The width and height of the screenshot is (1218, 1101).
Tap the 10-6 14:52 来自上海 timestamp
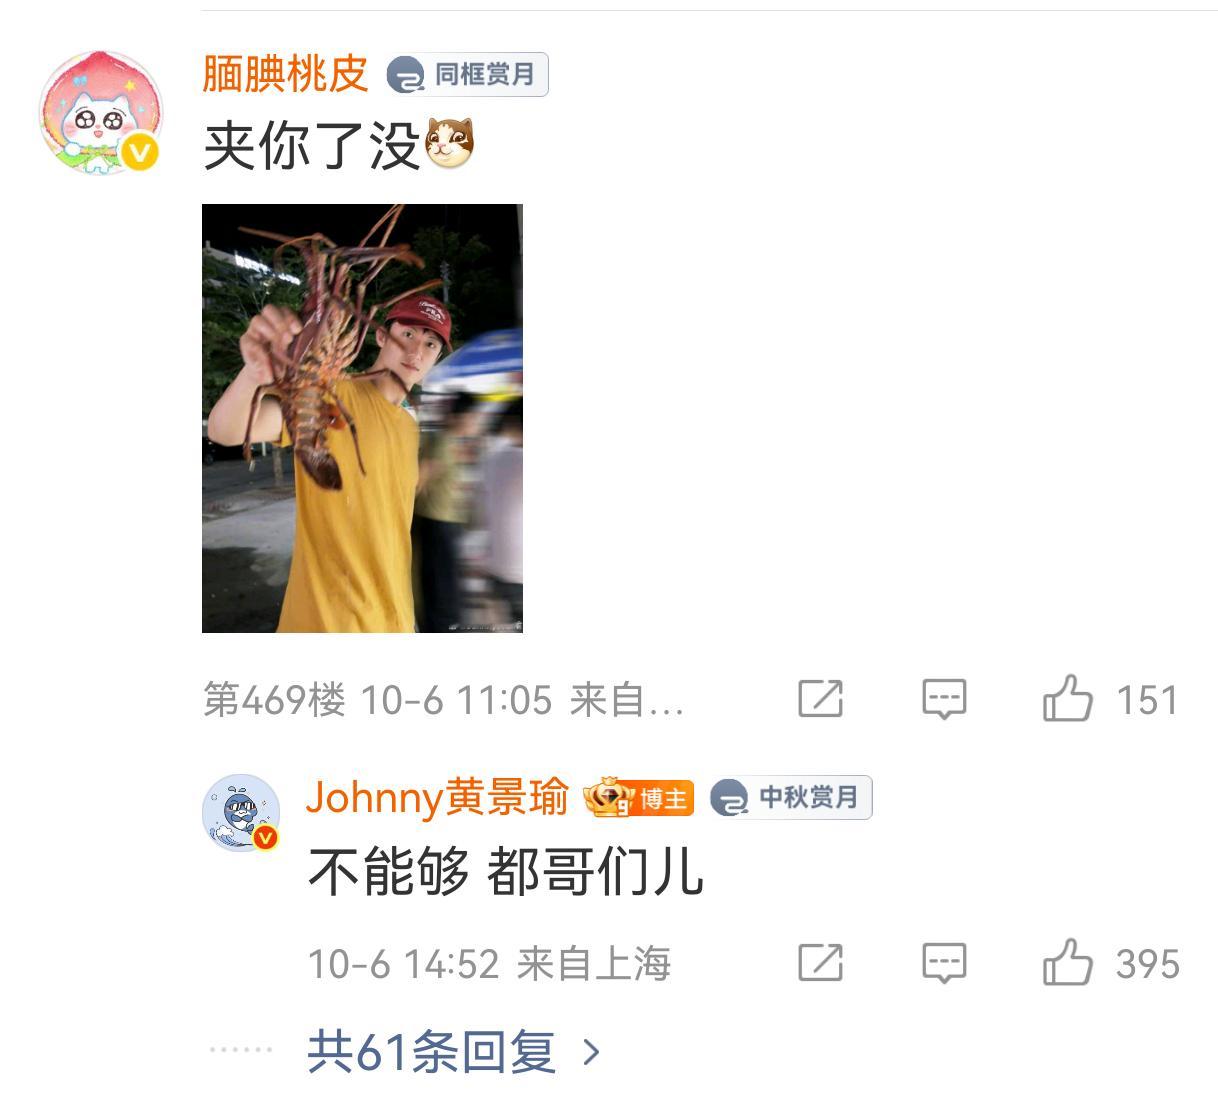(489, 964)
